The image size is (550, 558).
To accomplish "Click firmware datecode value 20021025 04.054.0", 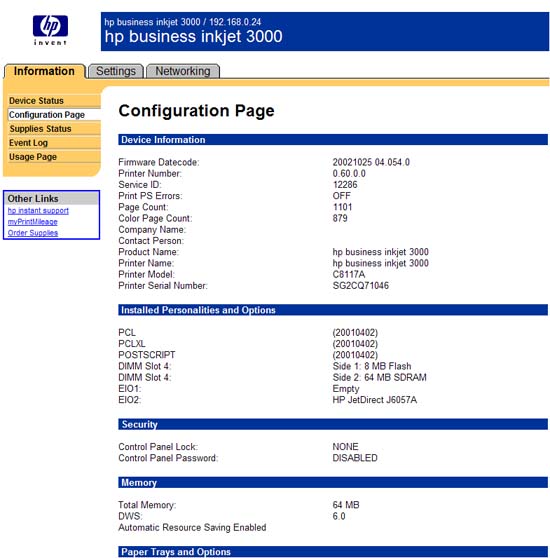I will point(371,162).
